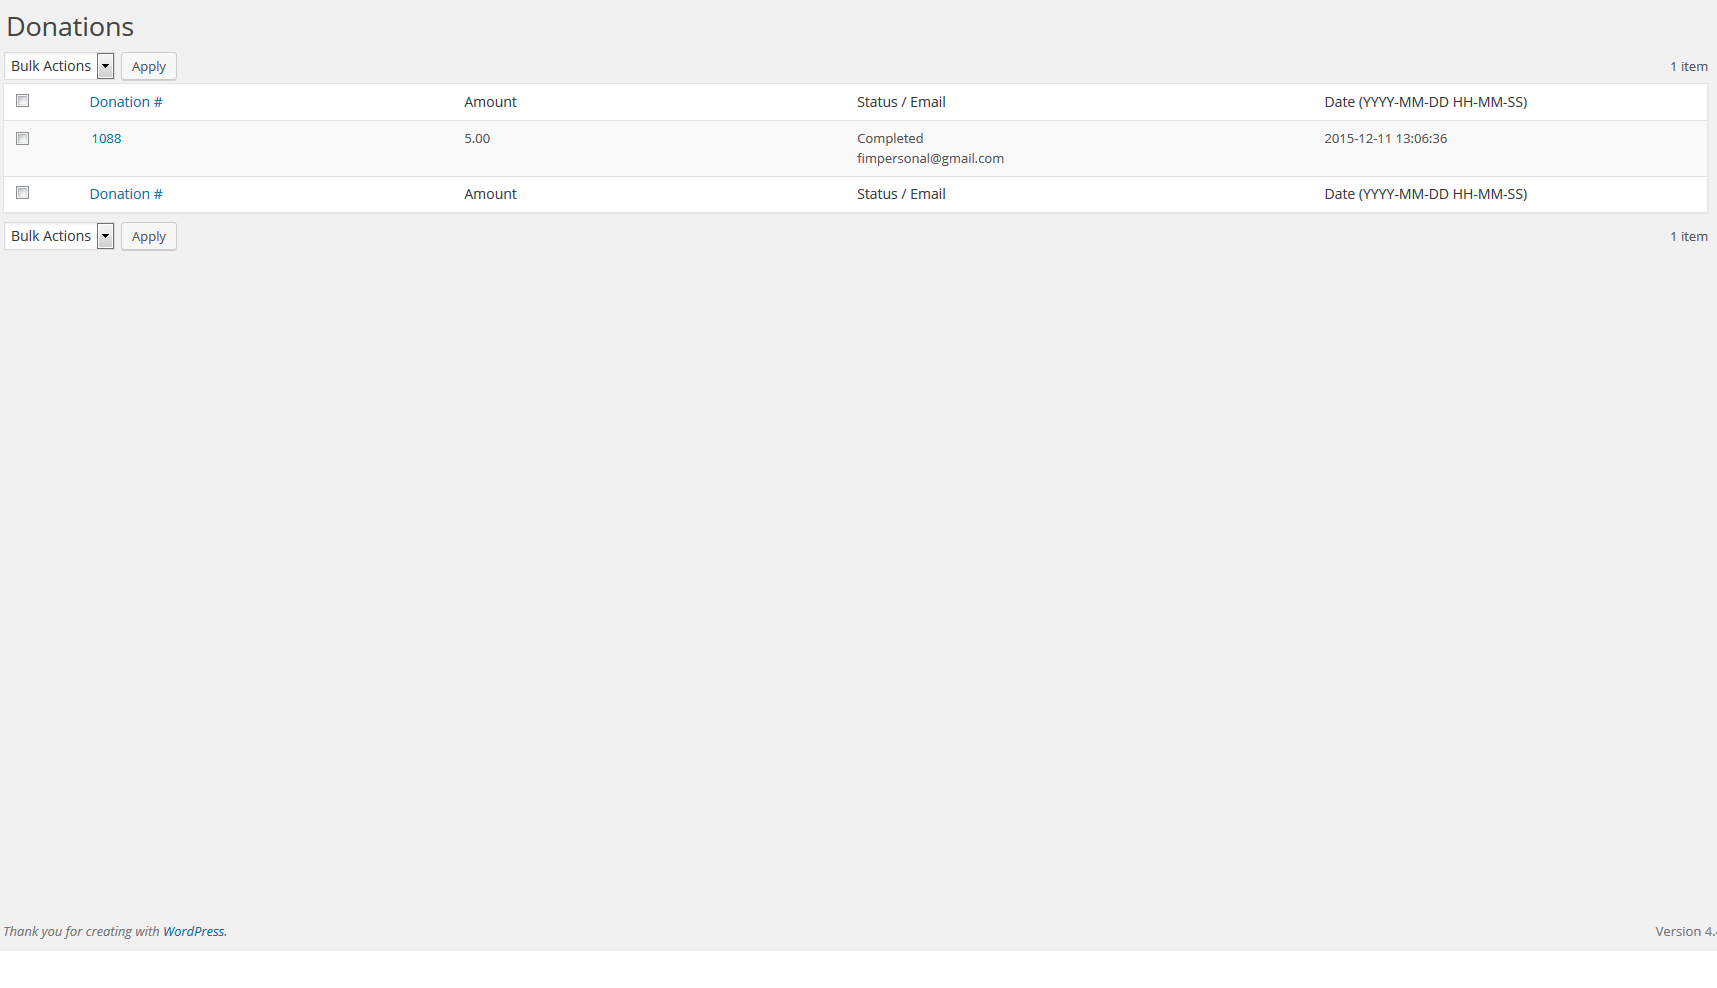Select the Completed status text

(x=890, y=139)
